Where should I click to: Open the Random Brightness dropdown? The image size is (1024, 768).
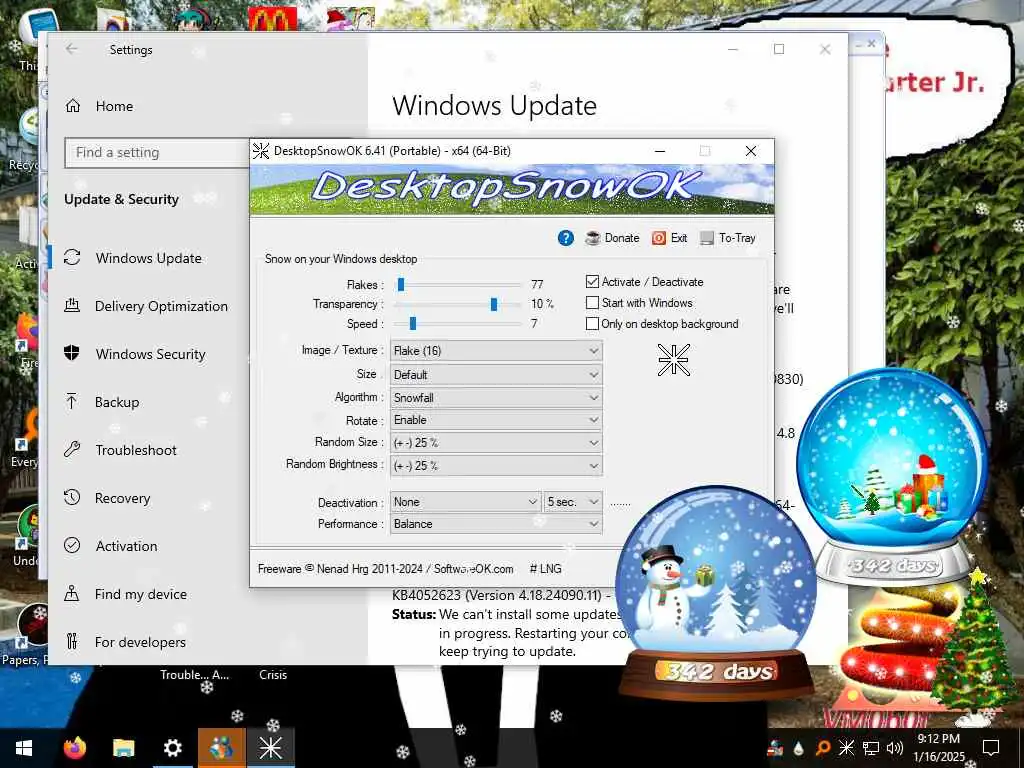(496, 466)
